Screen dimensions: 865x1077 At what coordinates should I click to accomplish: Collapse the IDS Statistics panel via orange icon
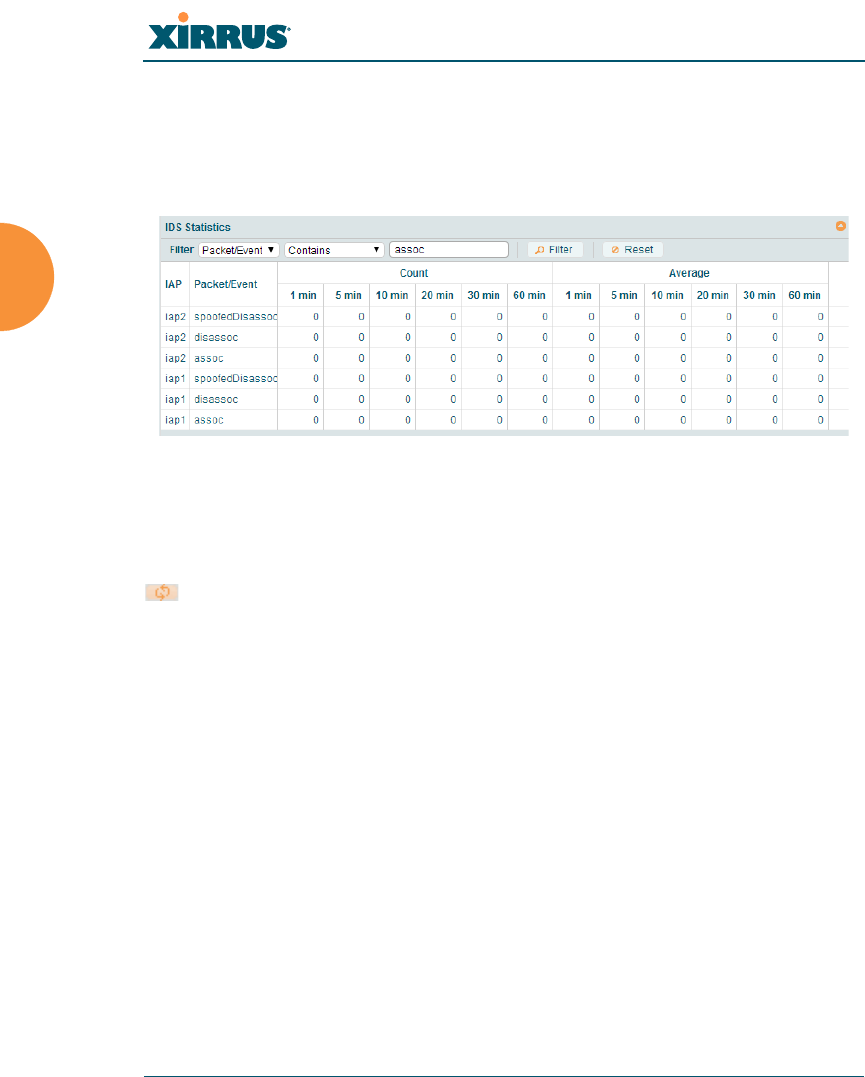click(840, 226)
